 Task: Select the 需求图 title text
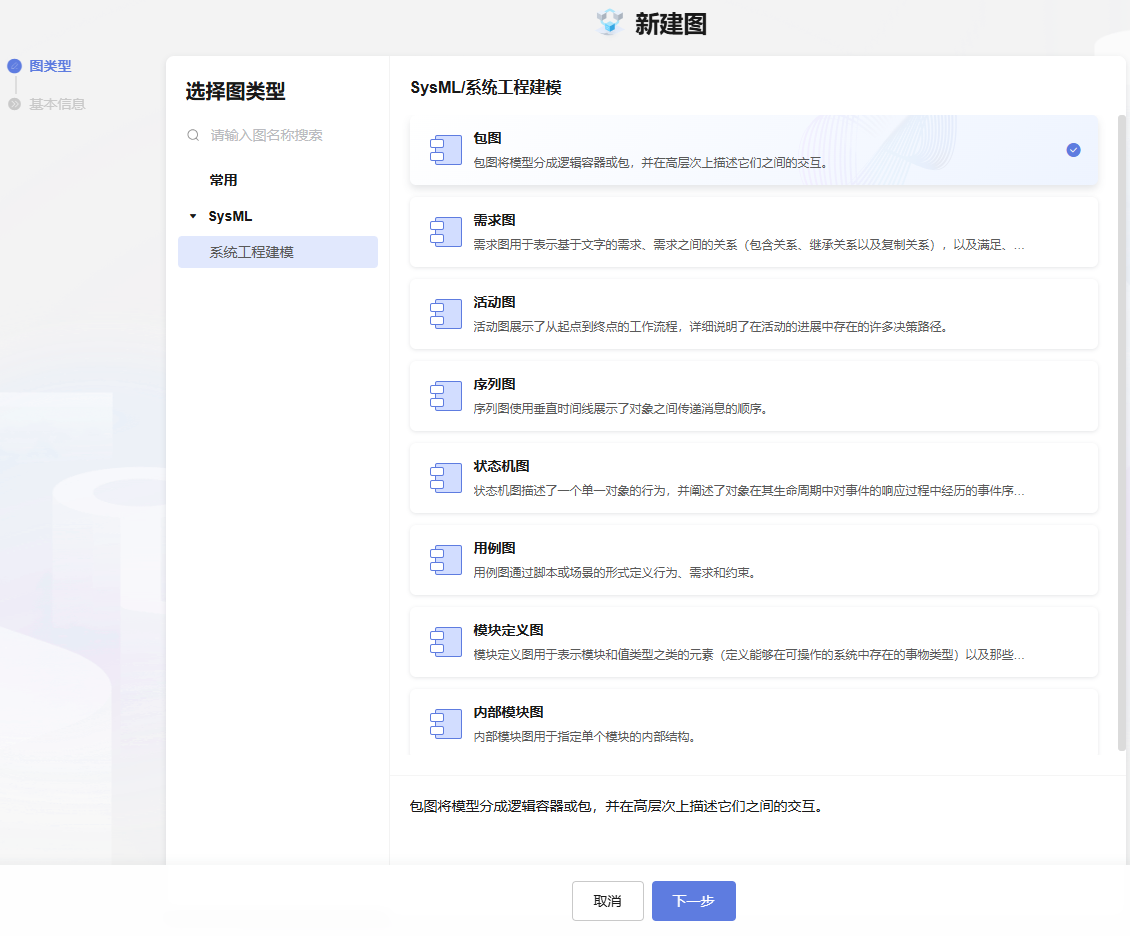pos(494,220)
